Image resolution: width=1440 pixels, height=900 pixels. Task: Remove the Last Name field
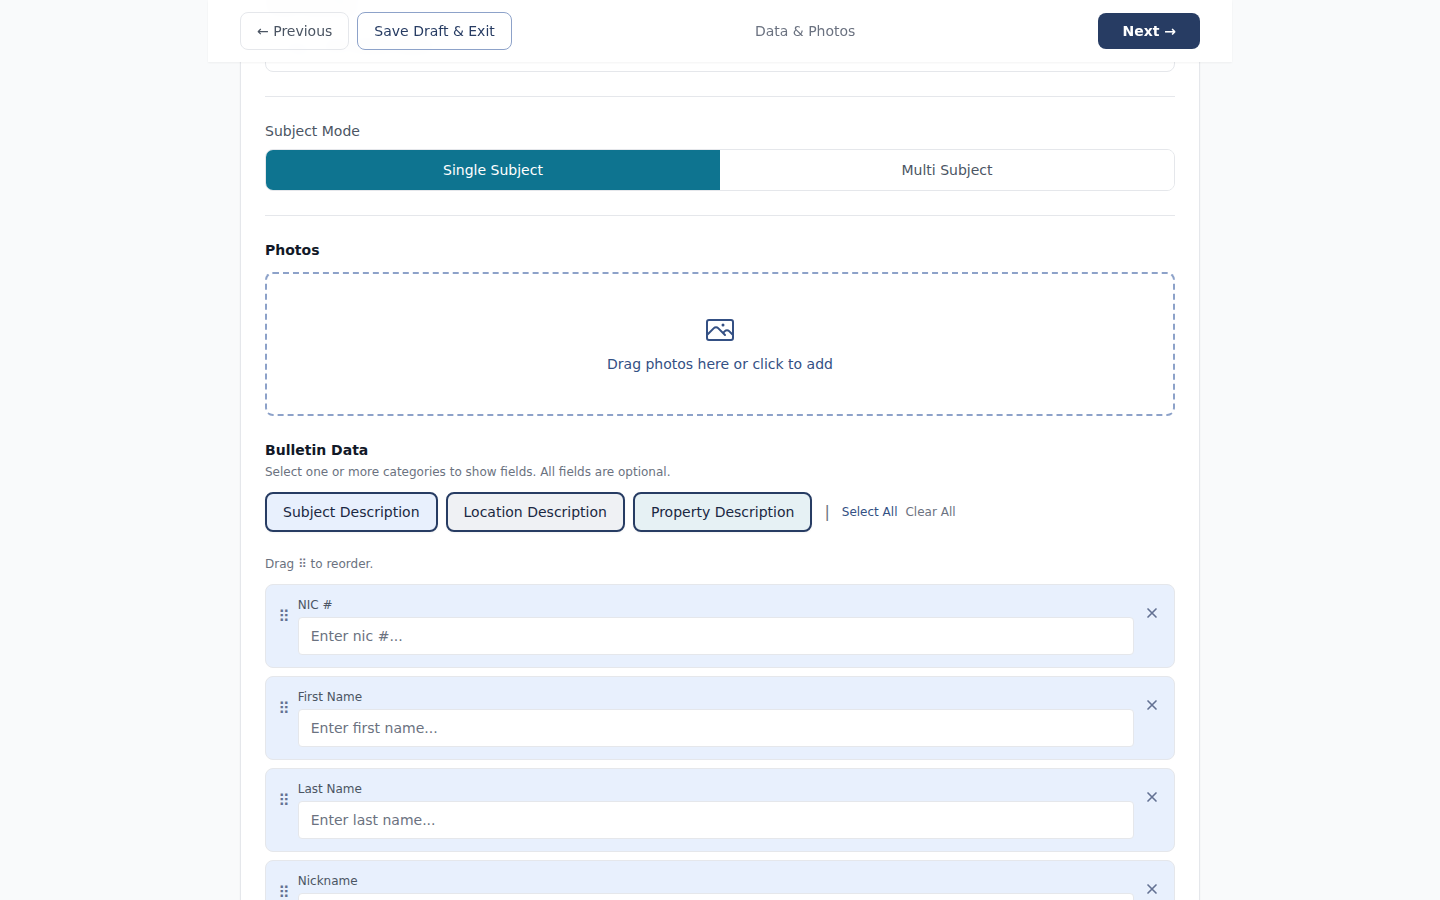coord(1152,797)
